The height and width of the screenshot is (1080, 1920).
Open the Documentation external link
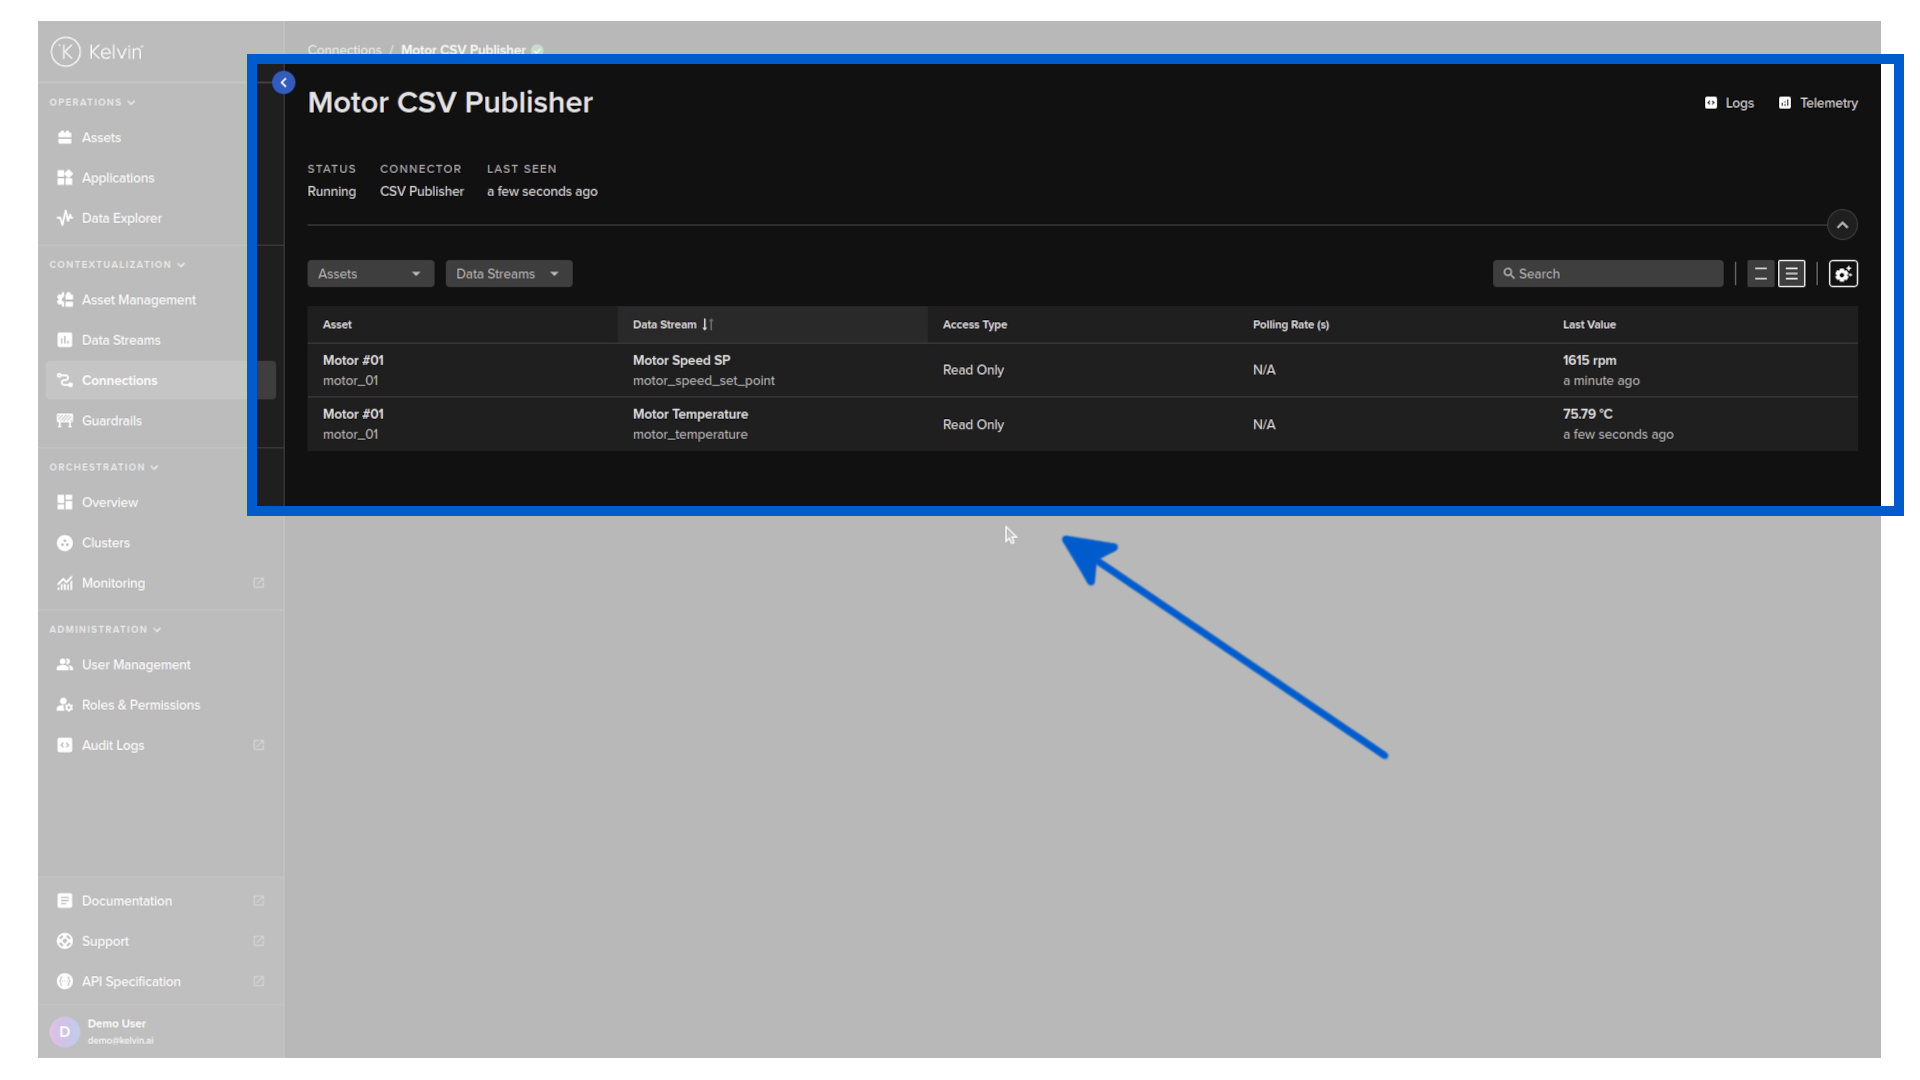(x=126, y=901)
